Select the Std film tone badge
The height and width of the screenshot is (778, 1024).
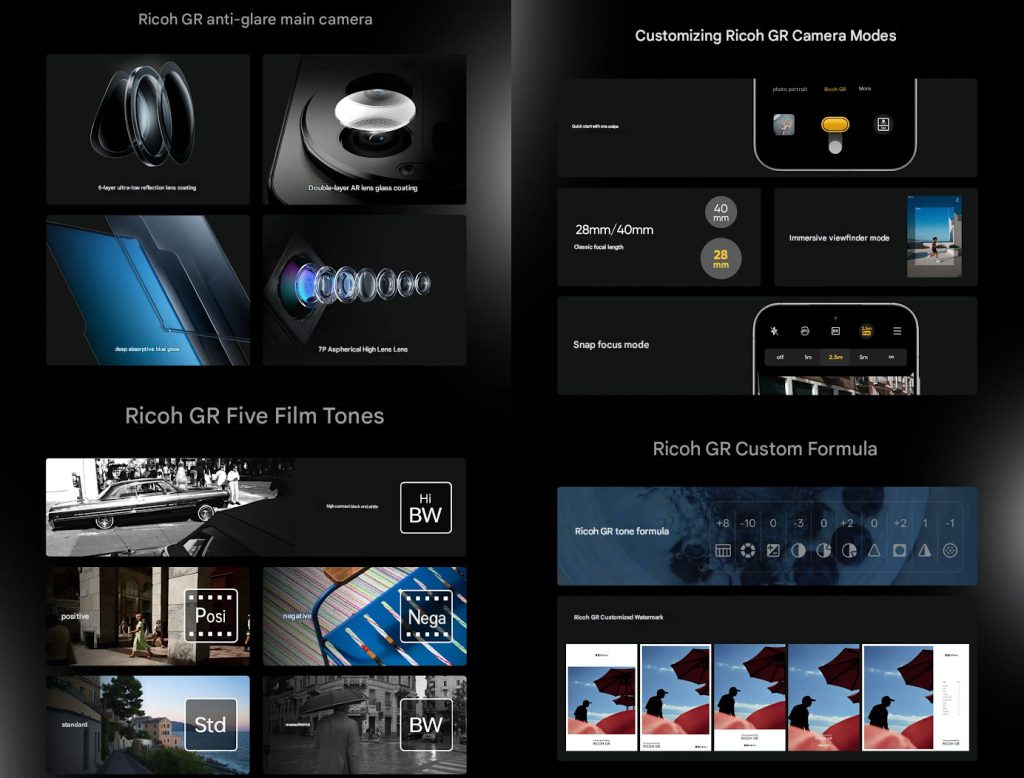[210, 724]
